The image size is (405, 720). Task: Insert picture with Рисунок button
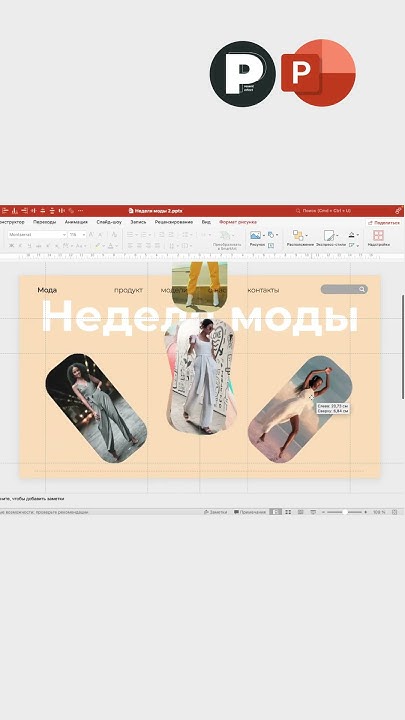[257, 240]
